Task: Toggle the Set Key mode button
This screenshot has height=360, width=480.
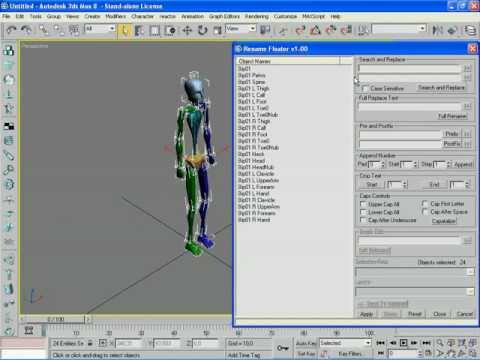Action: coord(306,353)
